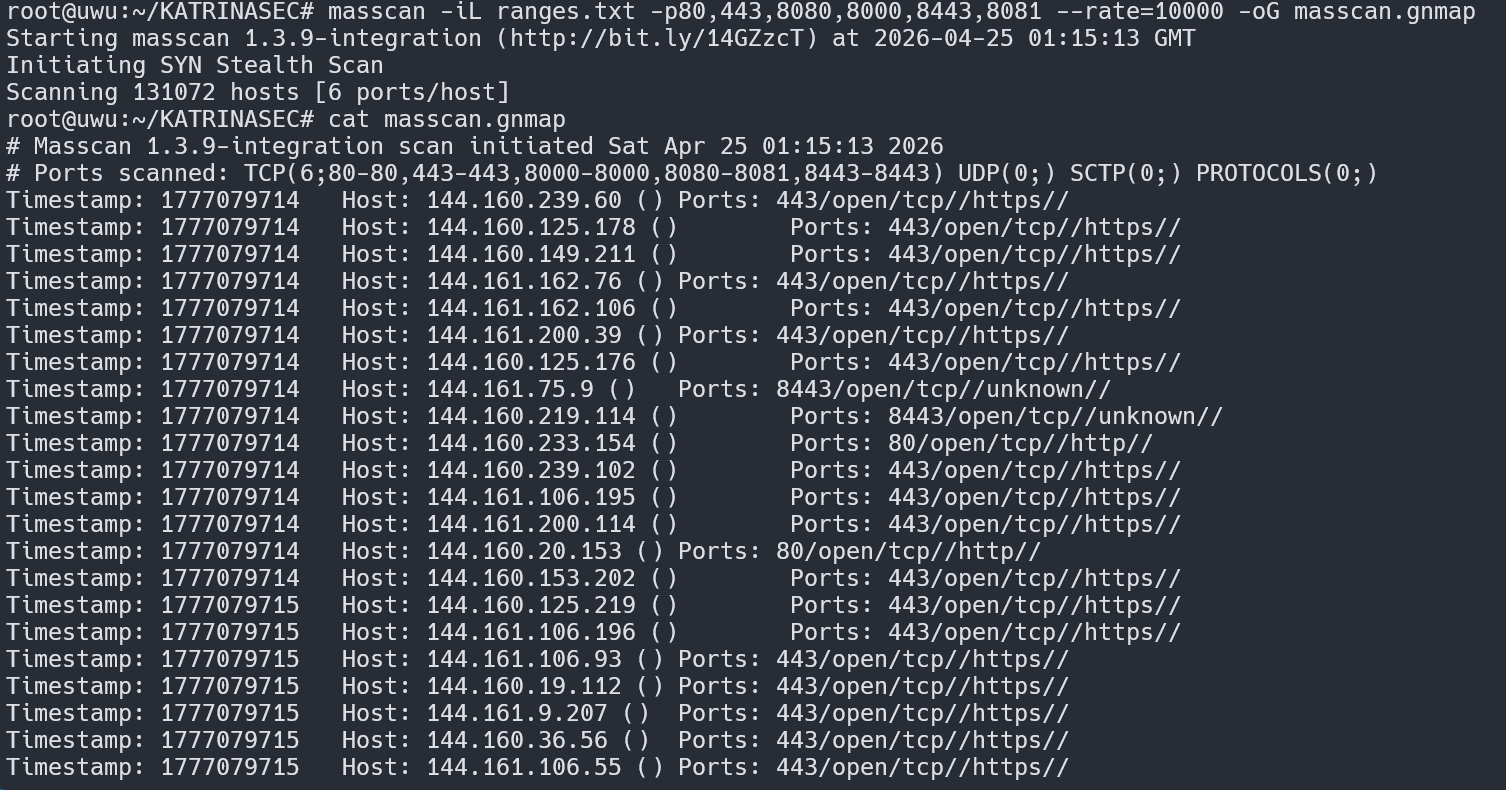
Task: Click the IP 144.161.200.114
Action: pyautogui.click(x=531, y=524)
